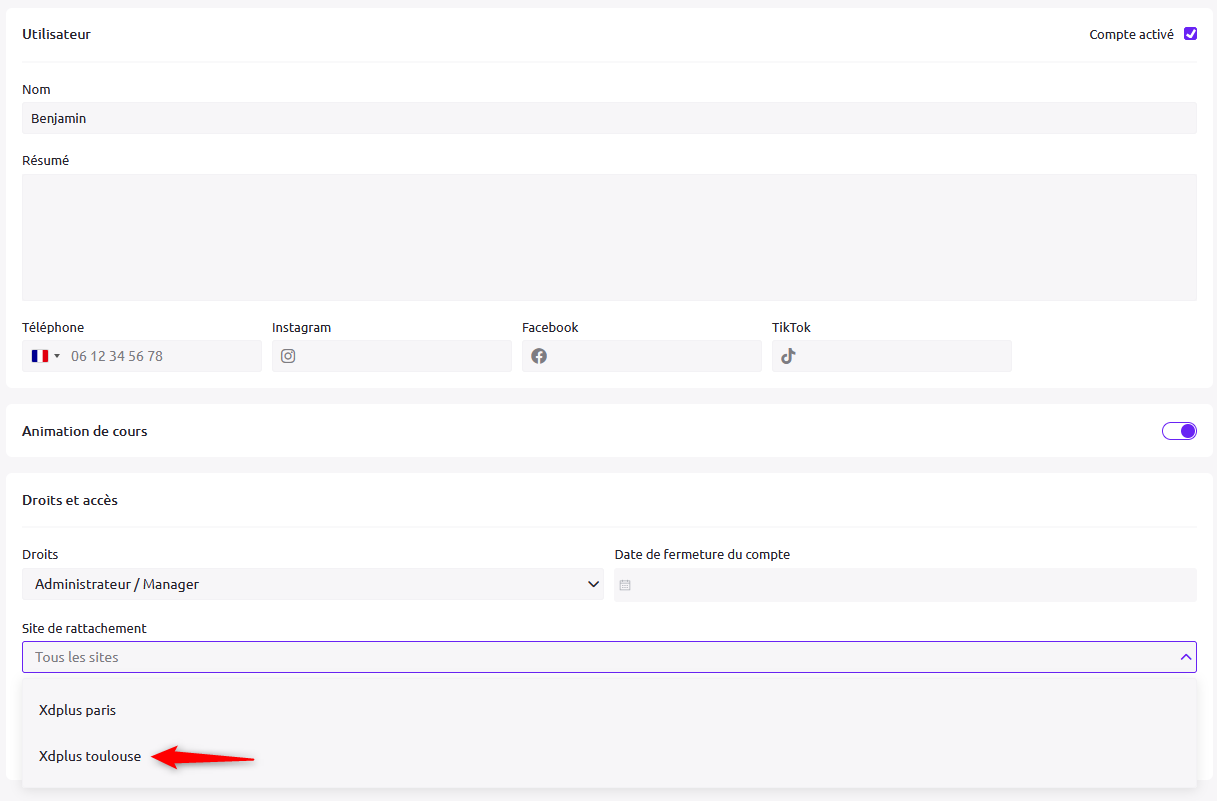This screenshot has height=801, width=1217.
Task: Select Xdplus paris from the list
Action: 78,710
